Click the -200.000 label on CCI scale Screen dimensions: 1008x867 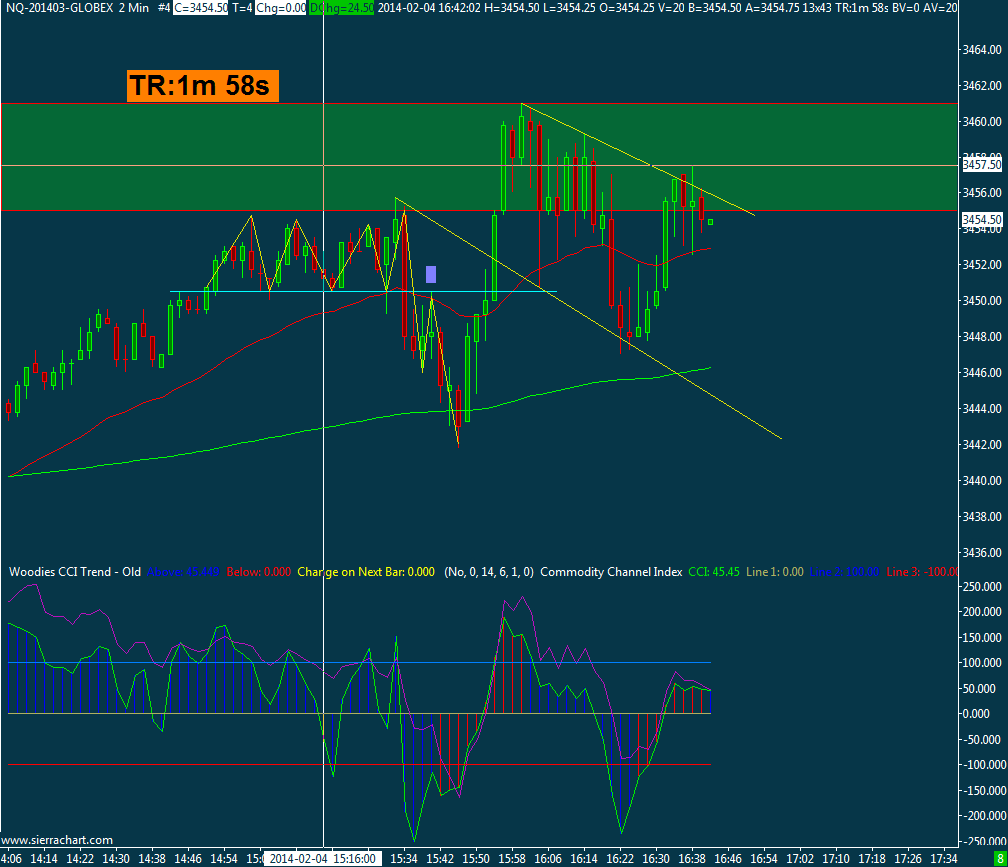pyautogui.click(x=984, y=816)
